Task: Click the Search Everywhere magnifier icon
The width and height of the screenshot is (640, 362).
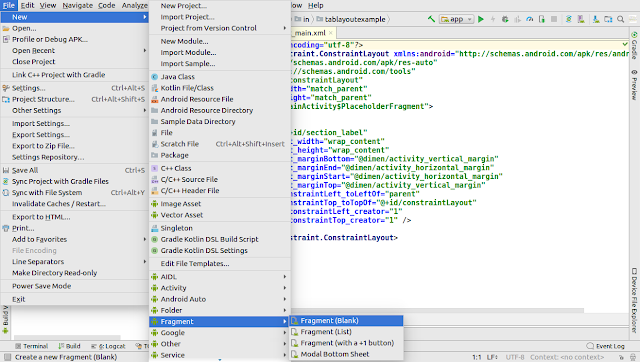Action: [620, 19]
